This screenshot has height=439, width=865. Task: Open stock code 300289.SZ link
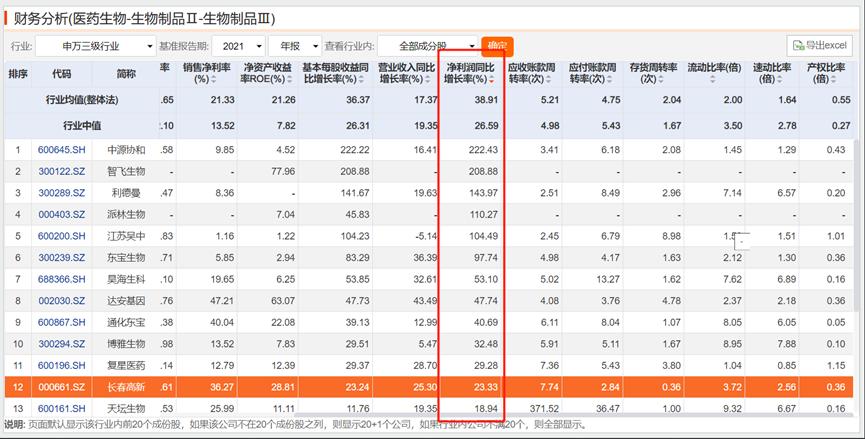[x=62, y=193]
